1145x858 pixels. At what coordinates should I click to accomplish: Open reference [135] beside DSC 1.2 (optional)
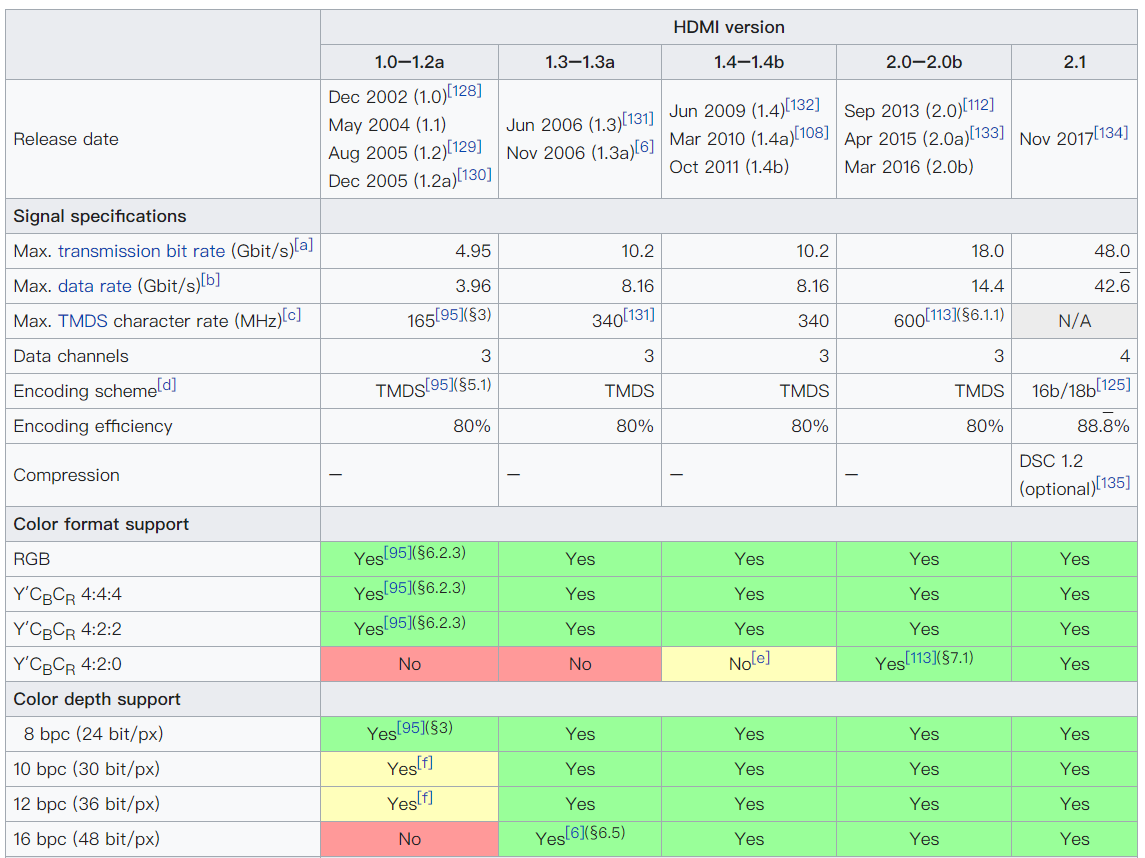1113,482
